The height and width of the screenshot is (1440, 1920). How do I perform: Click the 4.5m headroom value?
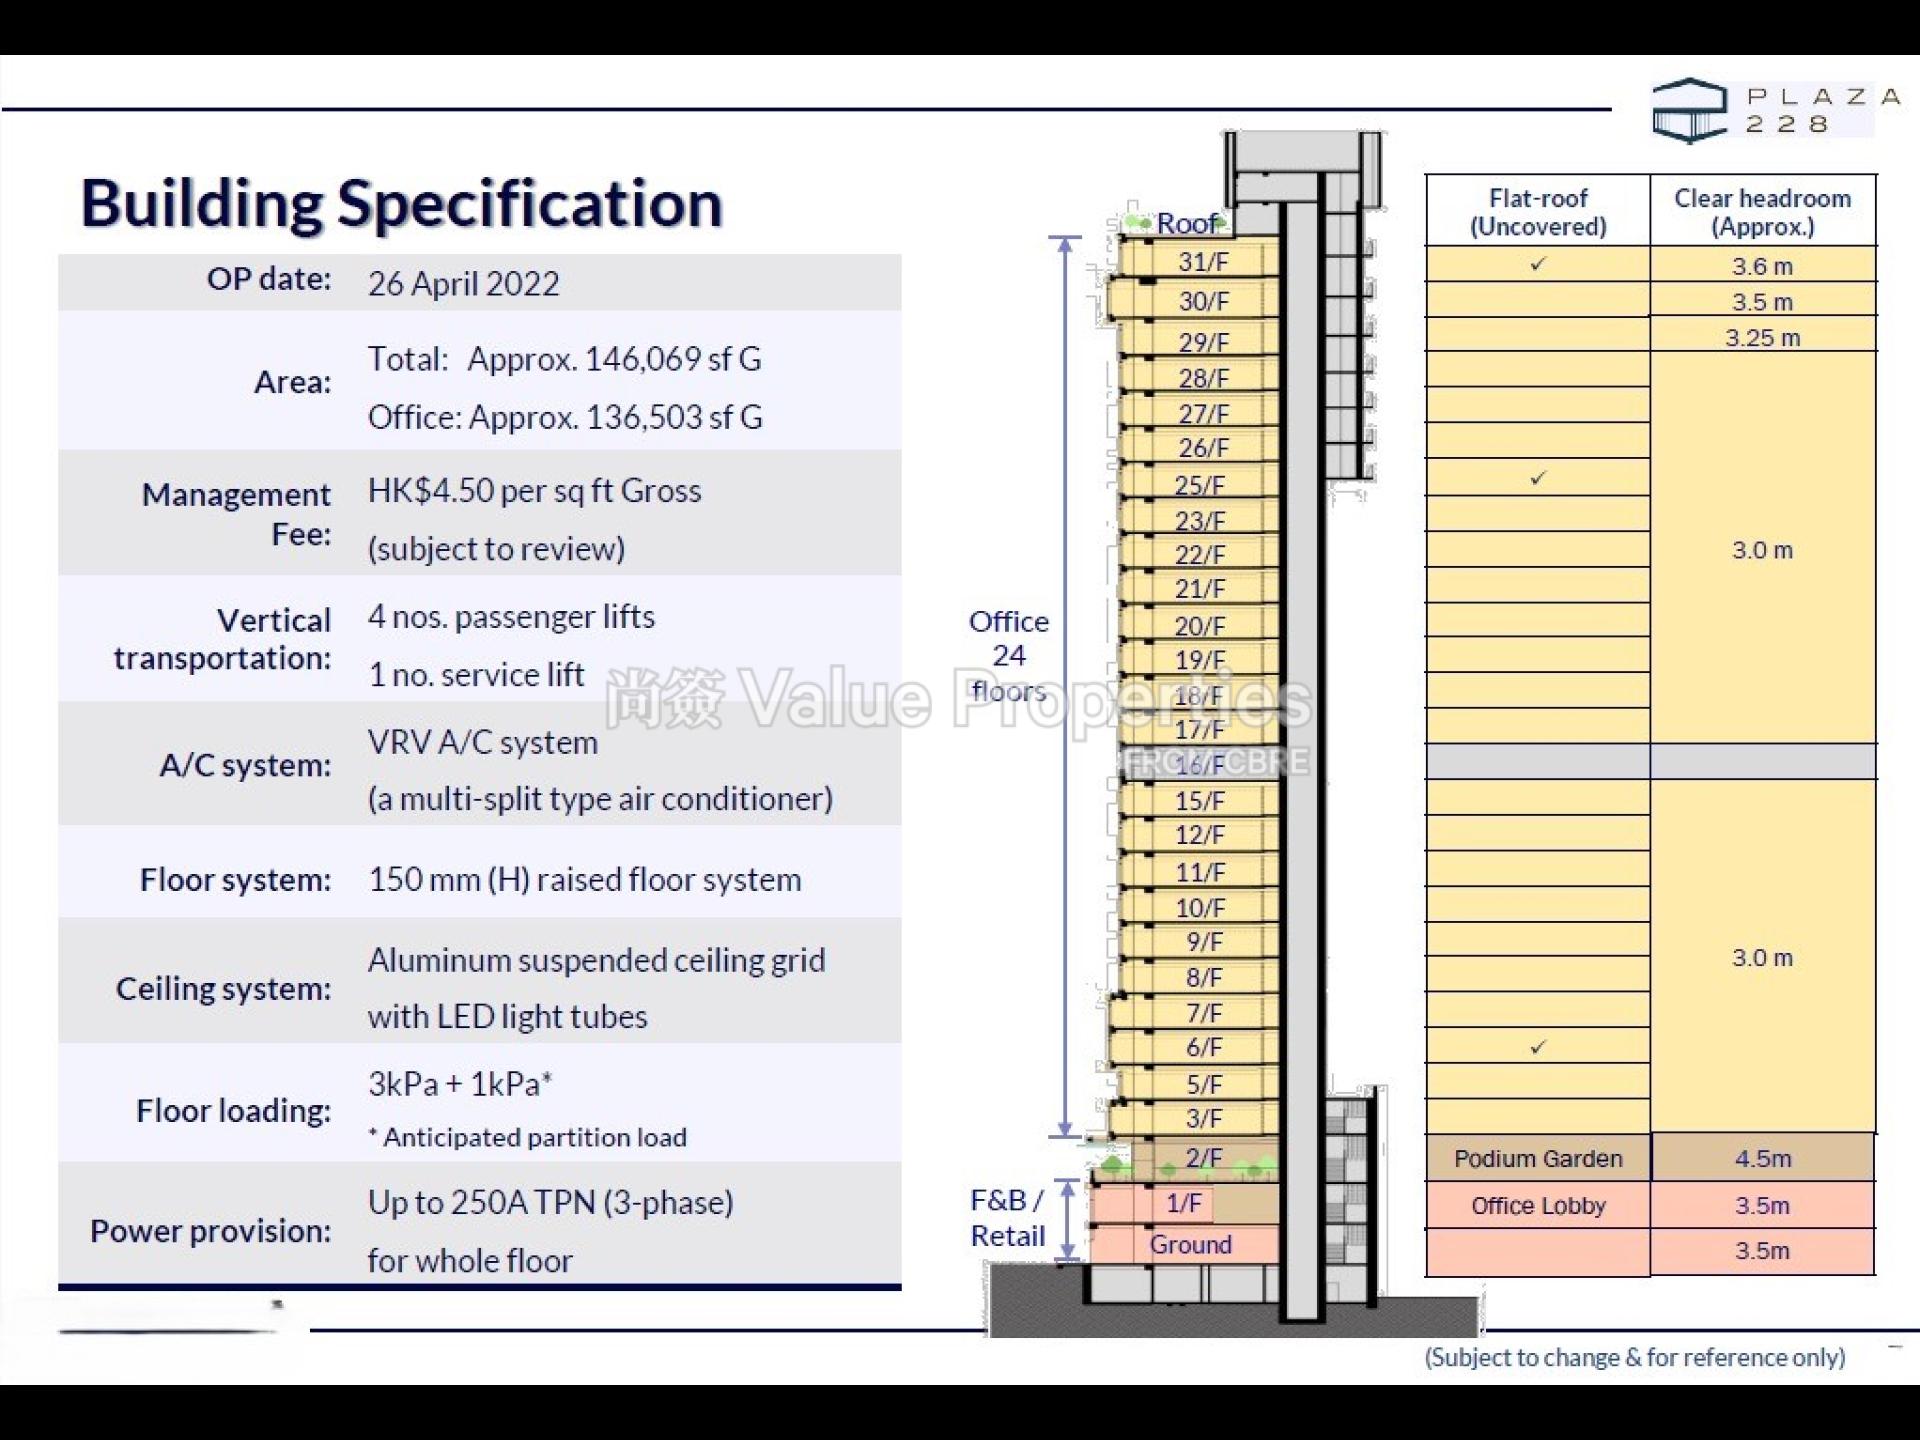(1762, 1158)
